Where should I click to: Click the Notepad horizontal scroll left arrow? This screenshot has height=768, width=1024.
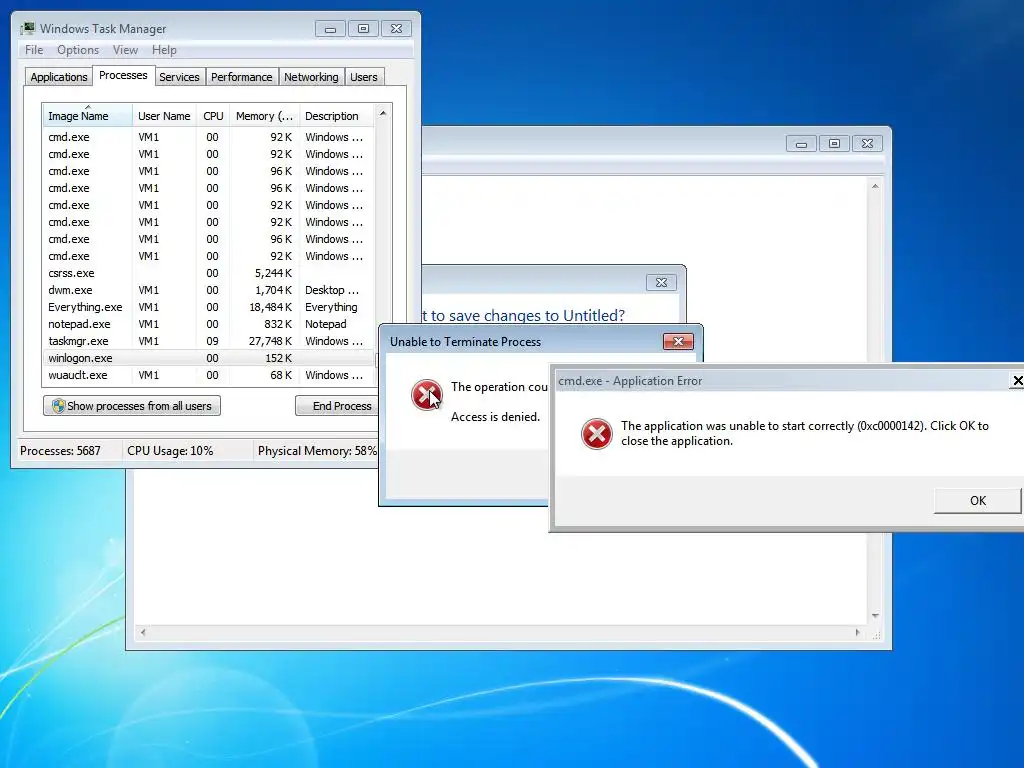tap(143, 632)
